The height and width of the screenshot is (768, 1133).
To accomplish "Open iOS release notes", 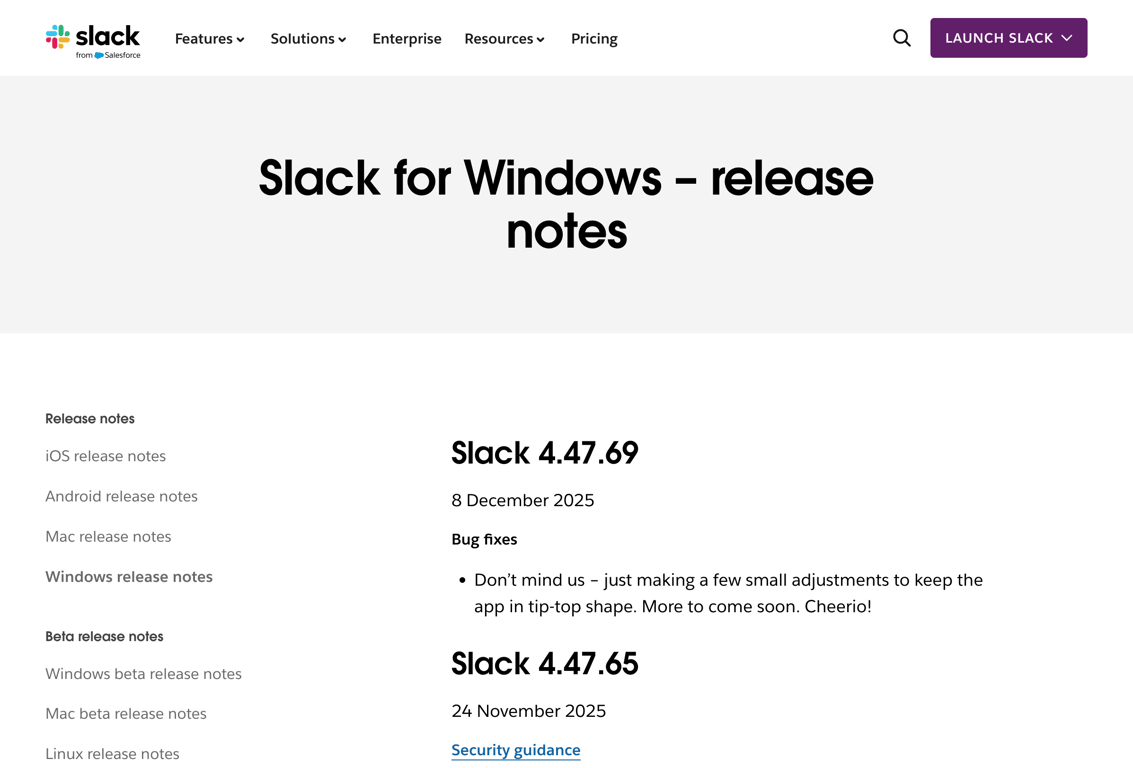I will tap(105, 456).
